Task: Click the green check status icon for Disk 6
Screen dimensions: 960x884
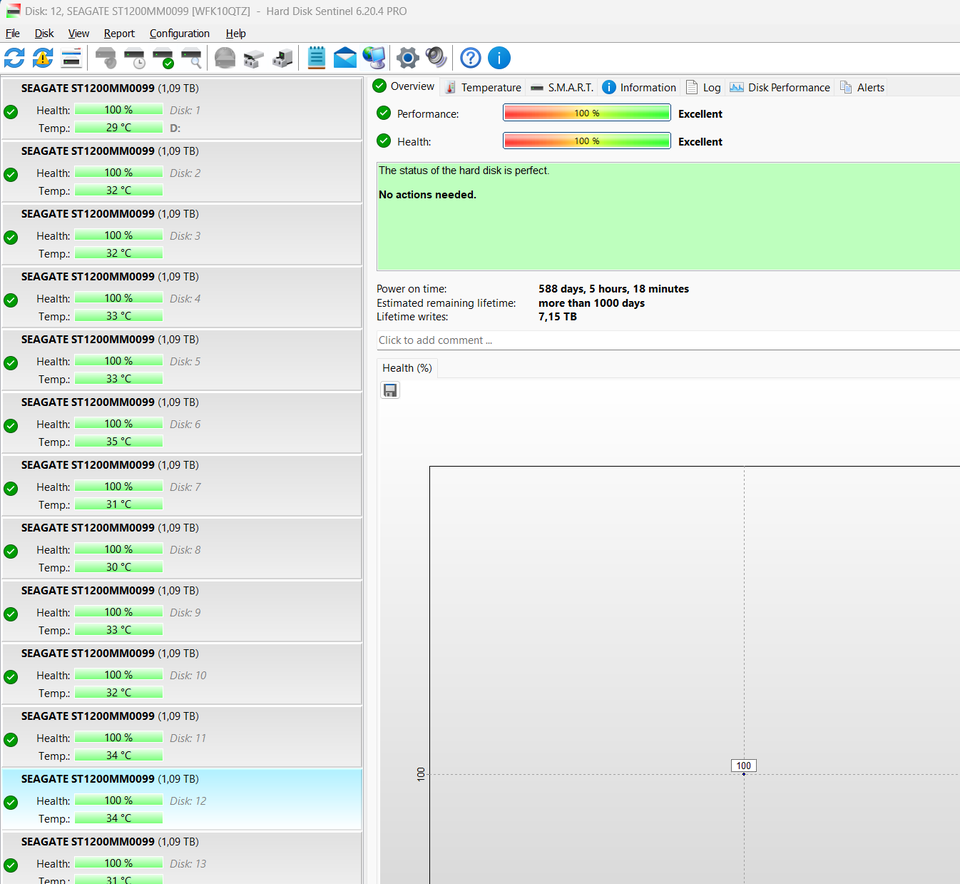Action: click(11, 425)
